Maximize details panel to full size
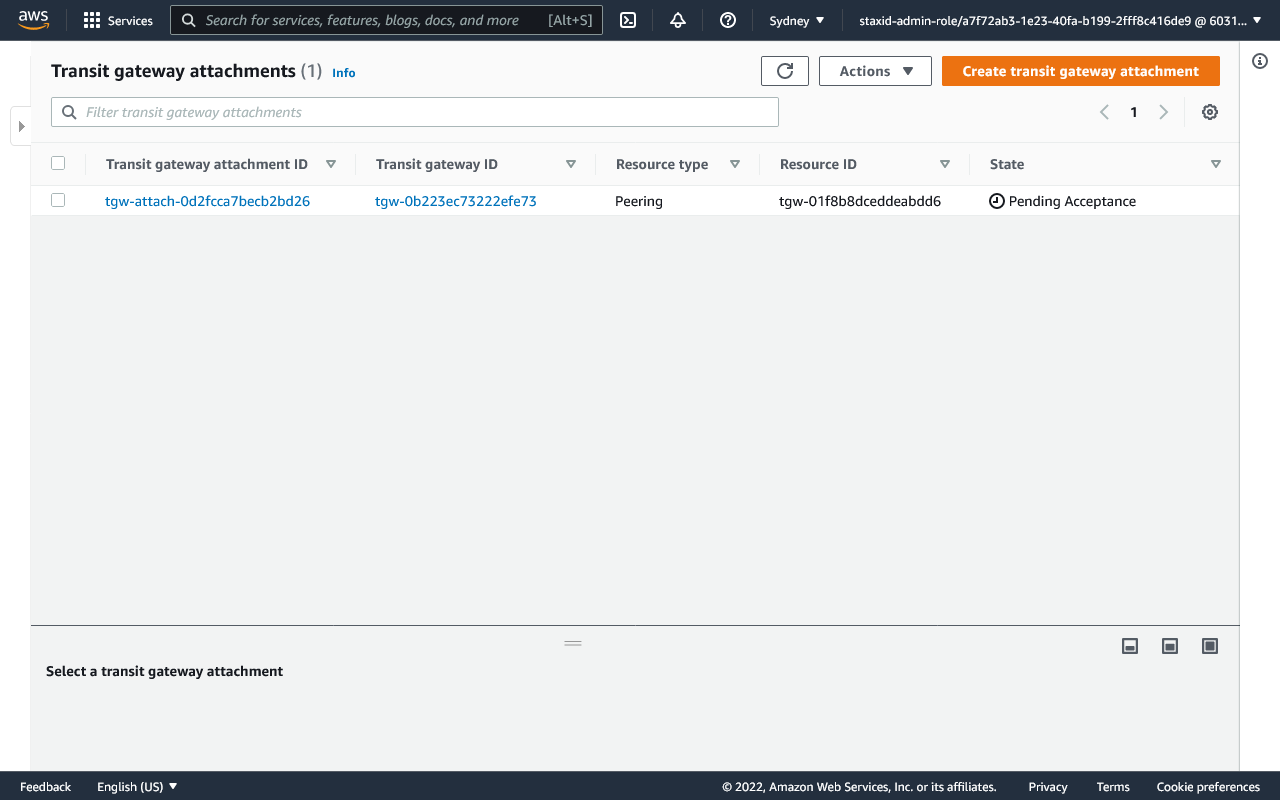Image resolution: width=1280 pixels, height=800 pixels. click(x=1210, y=646)
